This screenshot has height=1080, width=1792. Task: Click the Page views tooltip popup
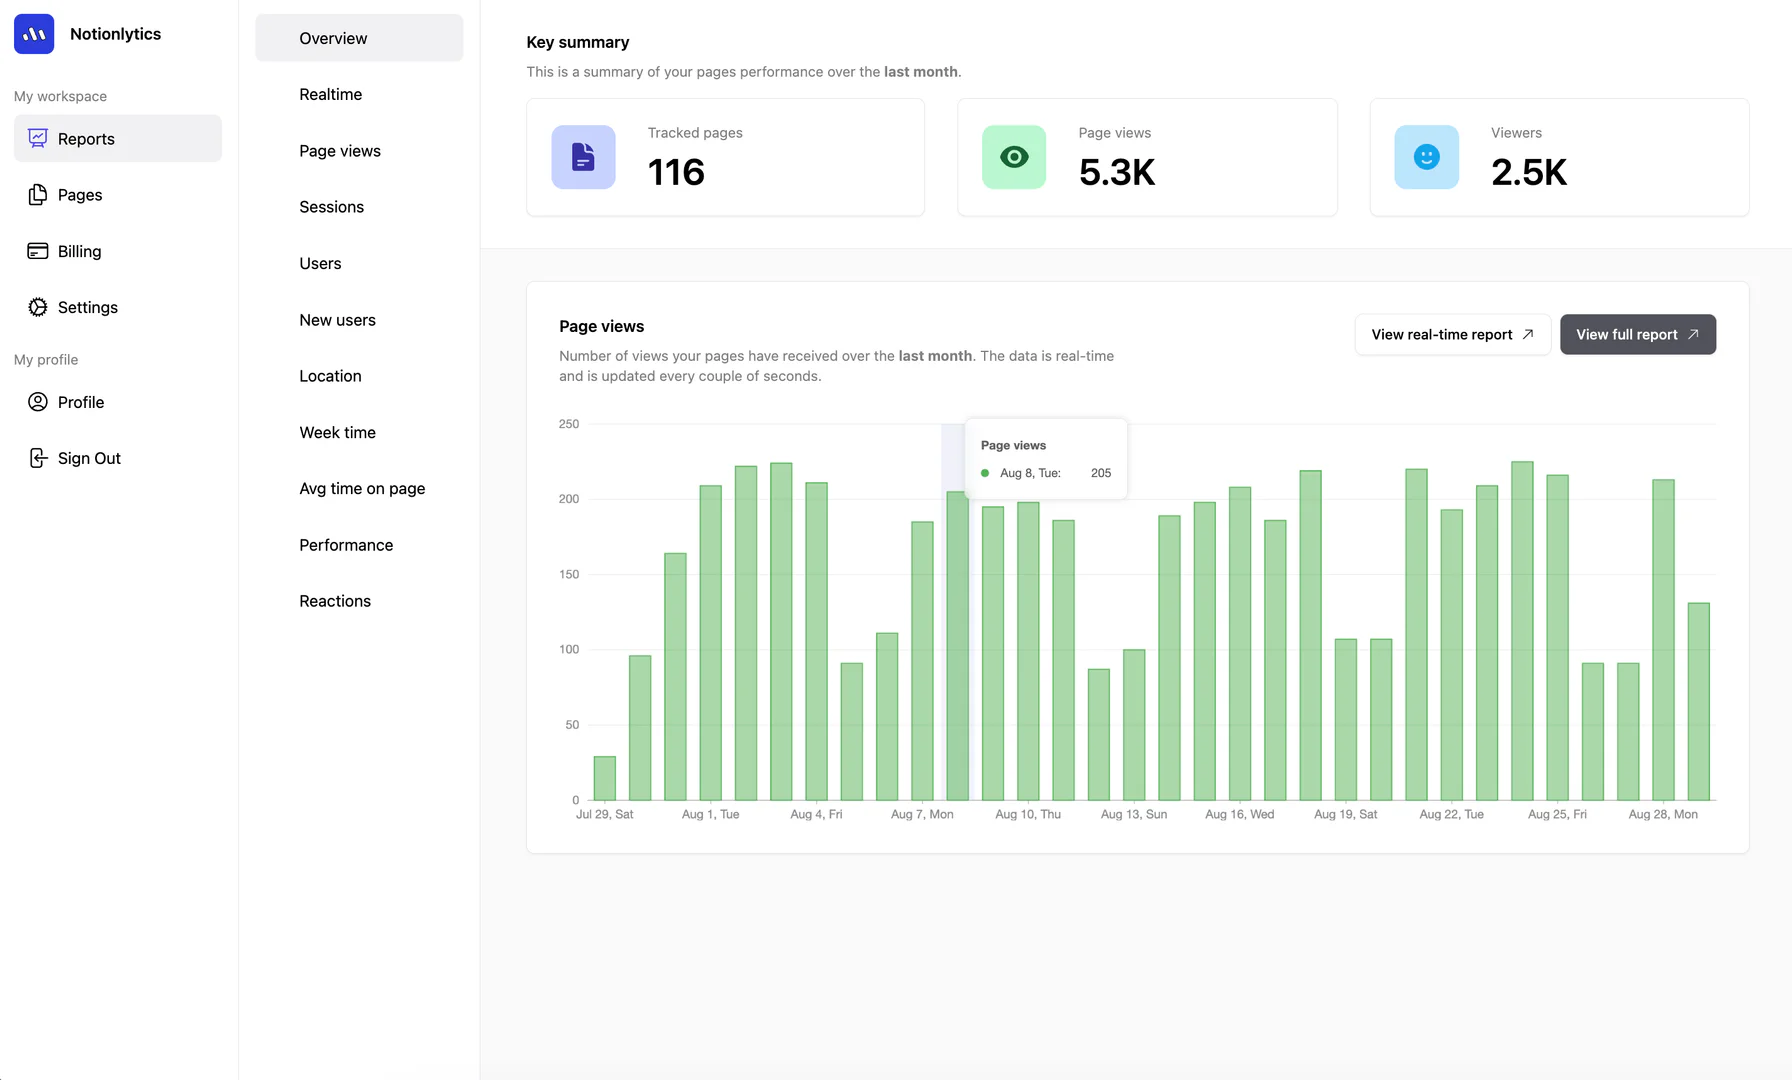[1045, 458]
